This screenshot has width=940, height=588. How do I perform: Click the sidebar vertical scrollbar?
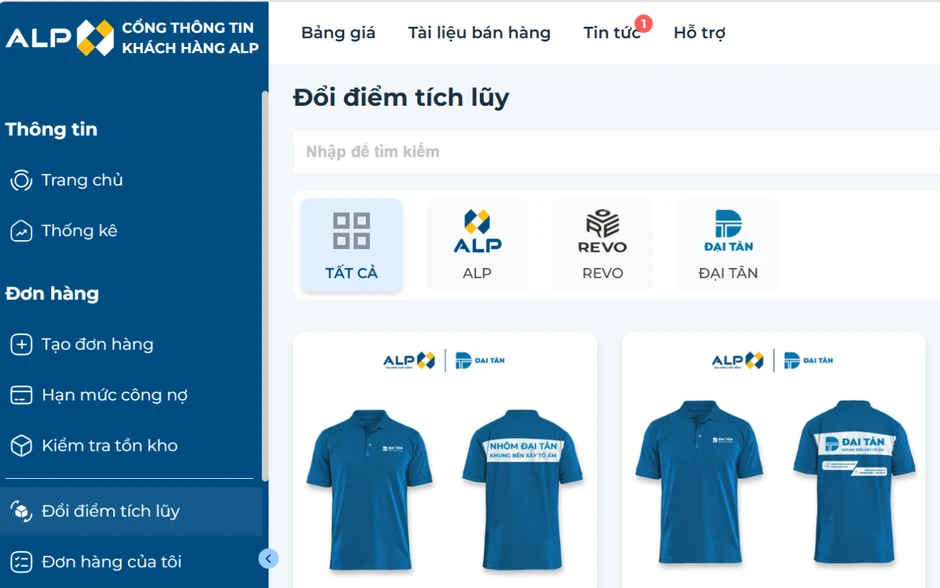tap(264, 285)
